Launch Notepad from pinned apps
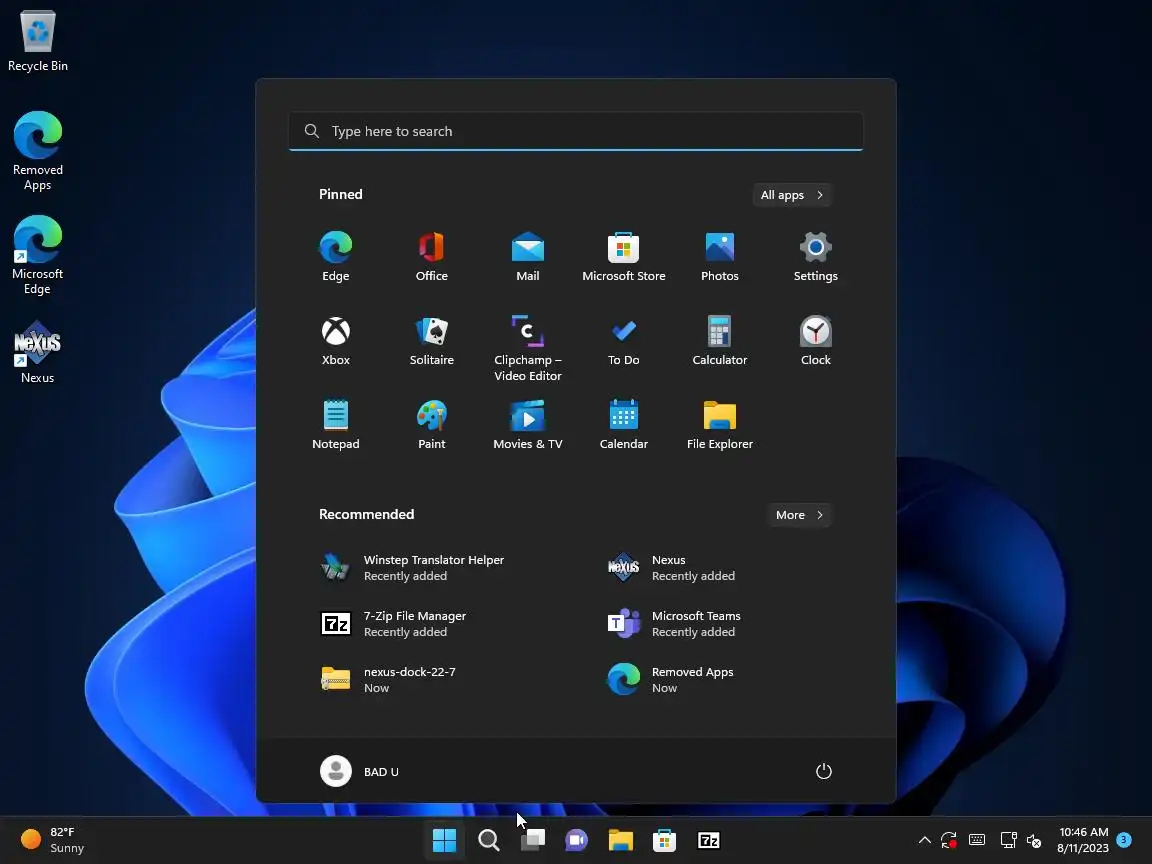The image size is (1152, 864). (336, 424)
